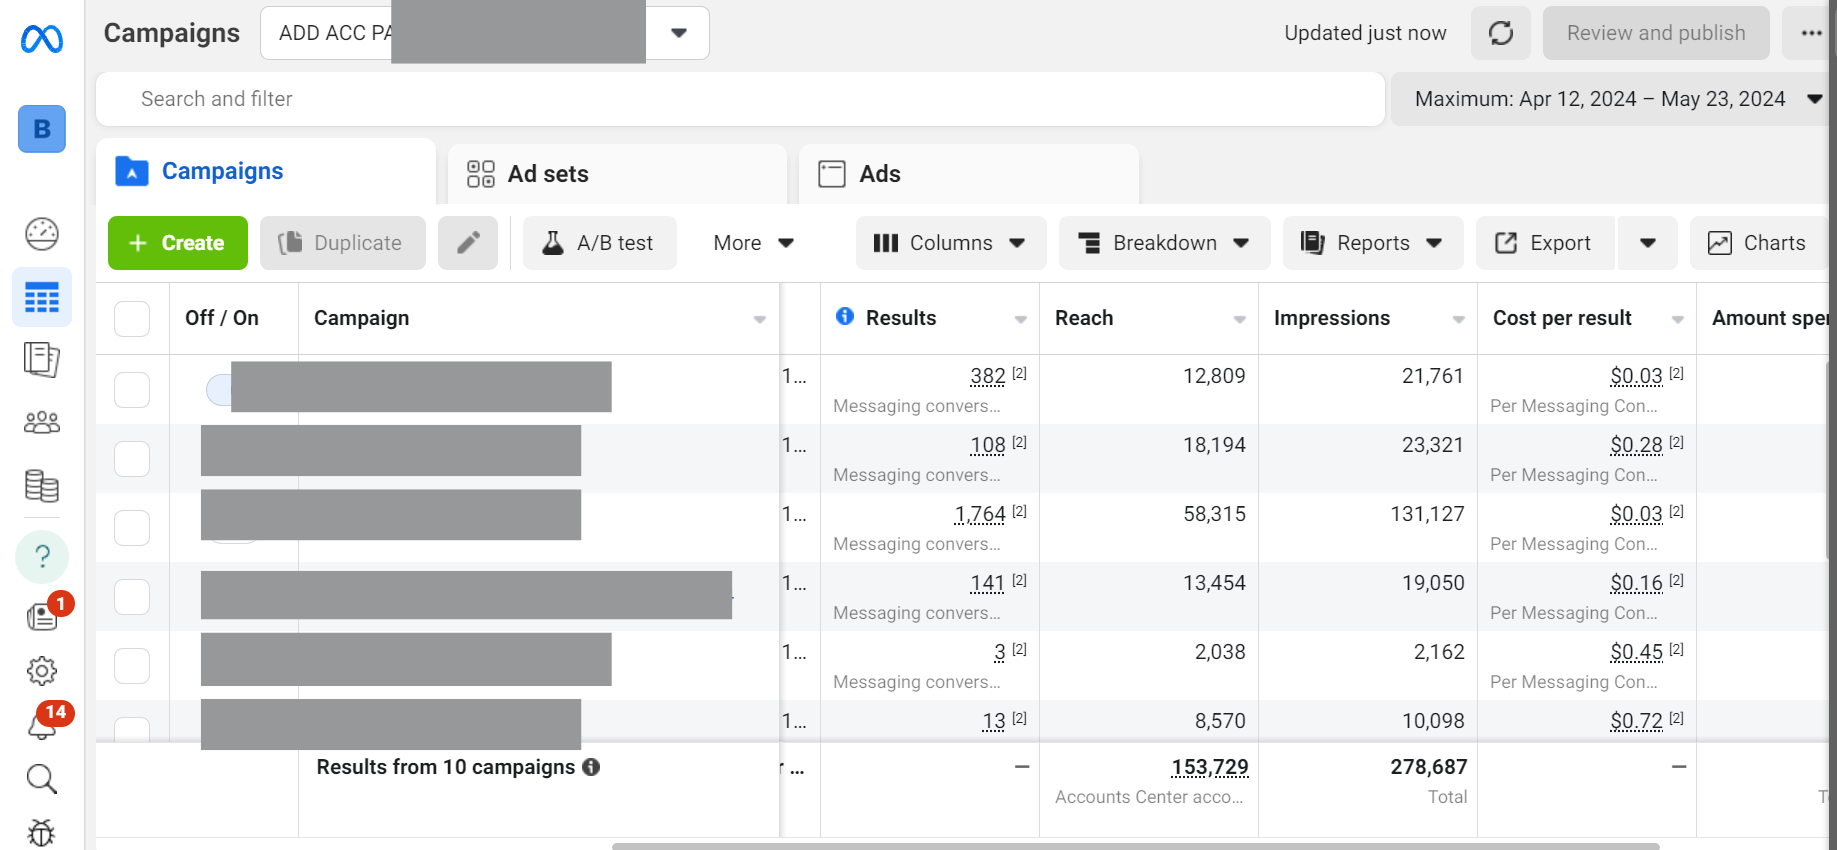The image size is (1837, 850).
Task: Select the checkbox for the 1,764 results row
Action: [x=132, y=528]
